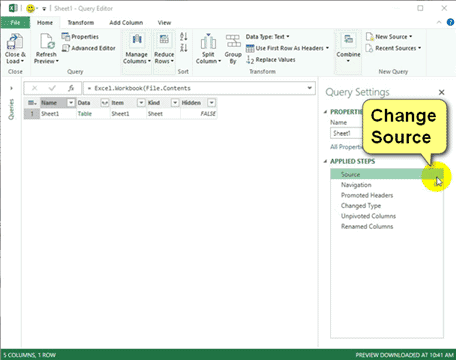The width and height of the screenshot is (456, 360).
Task: Click the Close & Load icon
Action: 15,41
